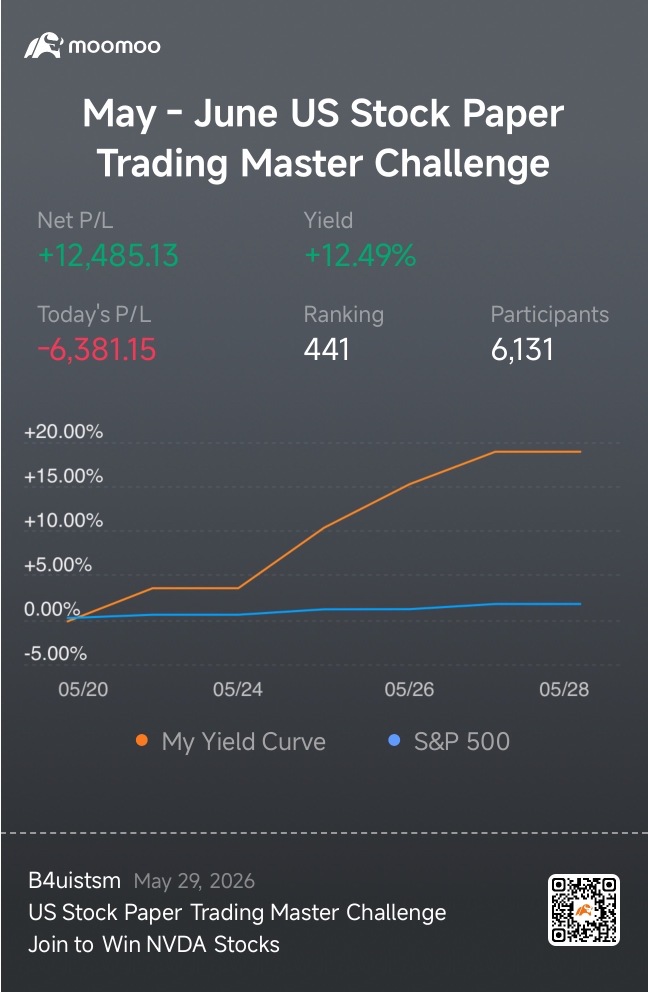
Task: Tap the QR code to join
Action: [x=583, y=910]
